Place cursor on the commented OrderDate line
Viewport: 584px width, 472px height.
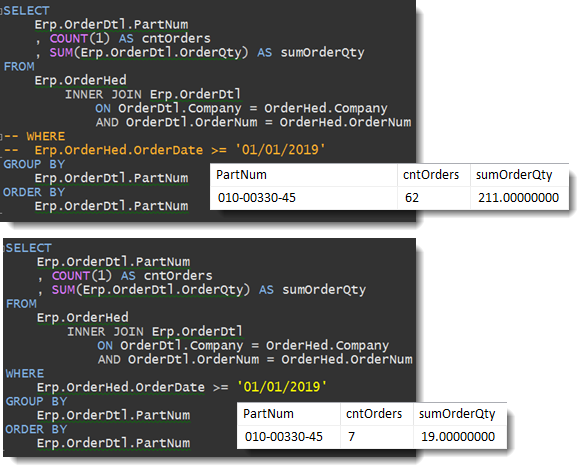point(164,150)
